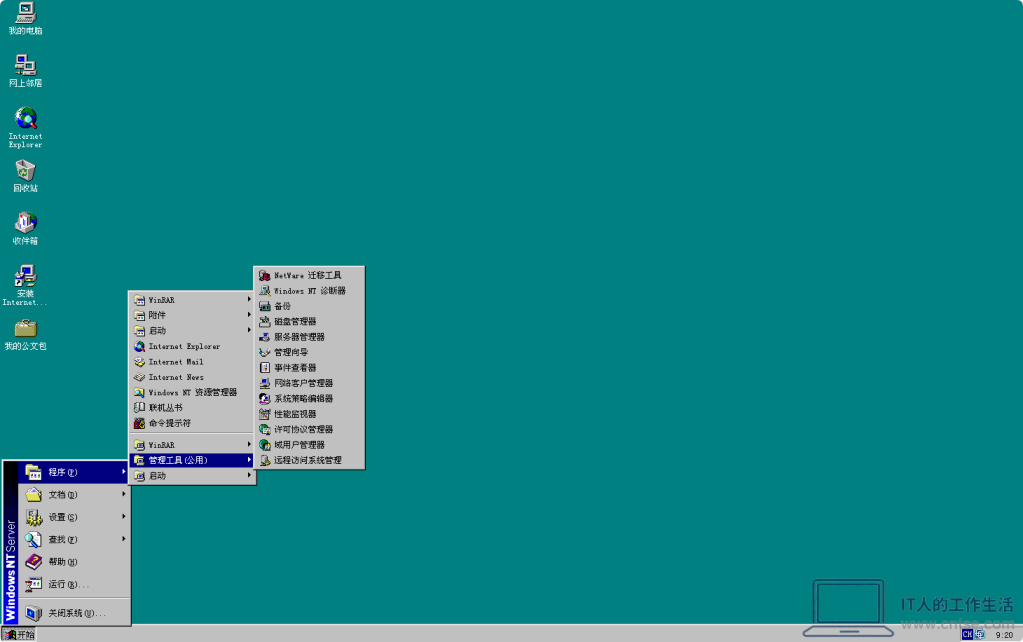1023x642 pixels.
Task: Expand the WinRAR folder above 附件
Action: (x=192, y=300)
